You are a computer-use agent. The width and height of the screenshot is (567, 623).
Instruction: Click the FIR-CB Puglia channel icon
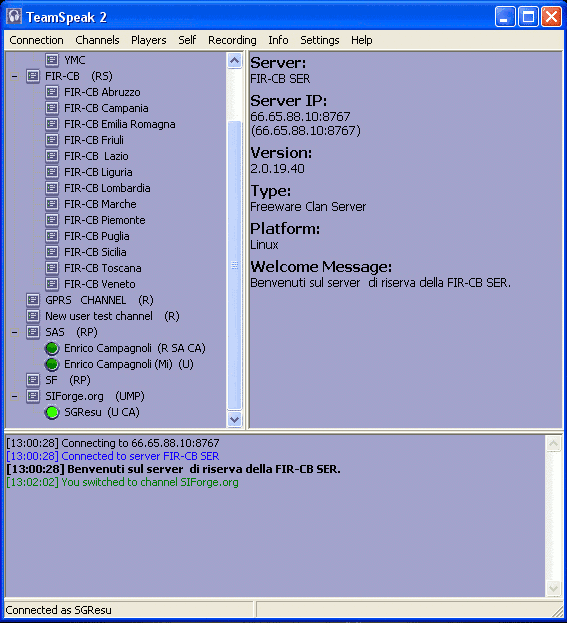[52, 236]
